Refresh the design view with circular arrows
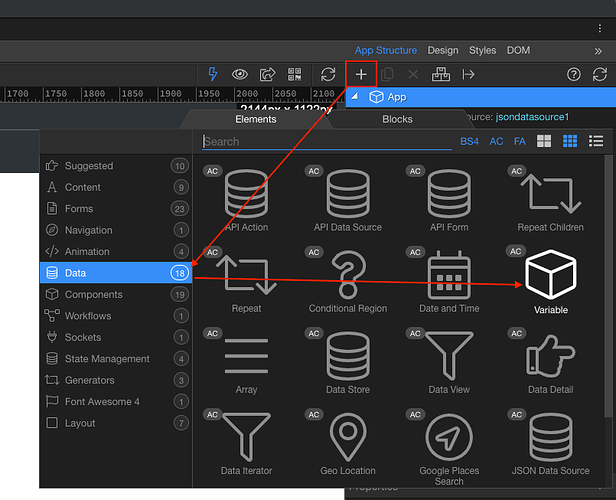Screen dimensions: 616x500 [328, 74]
